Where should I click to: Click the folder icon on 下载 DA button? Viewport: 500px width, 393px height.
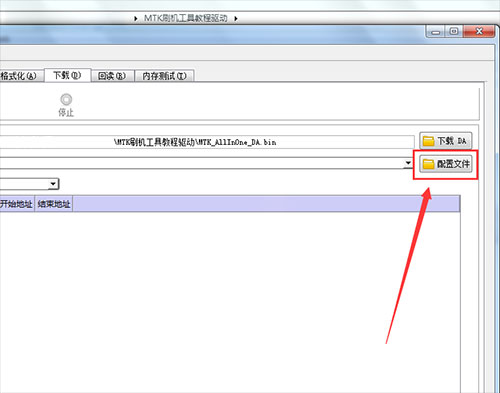[x=428, y=141]
